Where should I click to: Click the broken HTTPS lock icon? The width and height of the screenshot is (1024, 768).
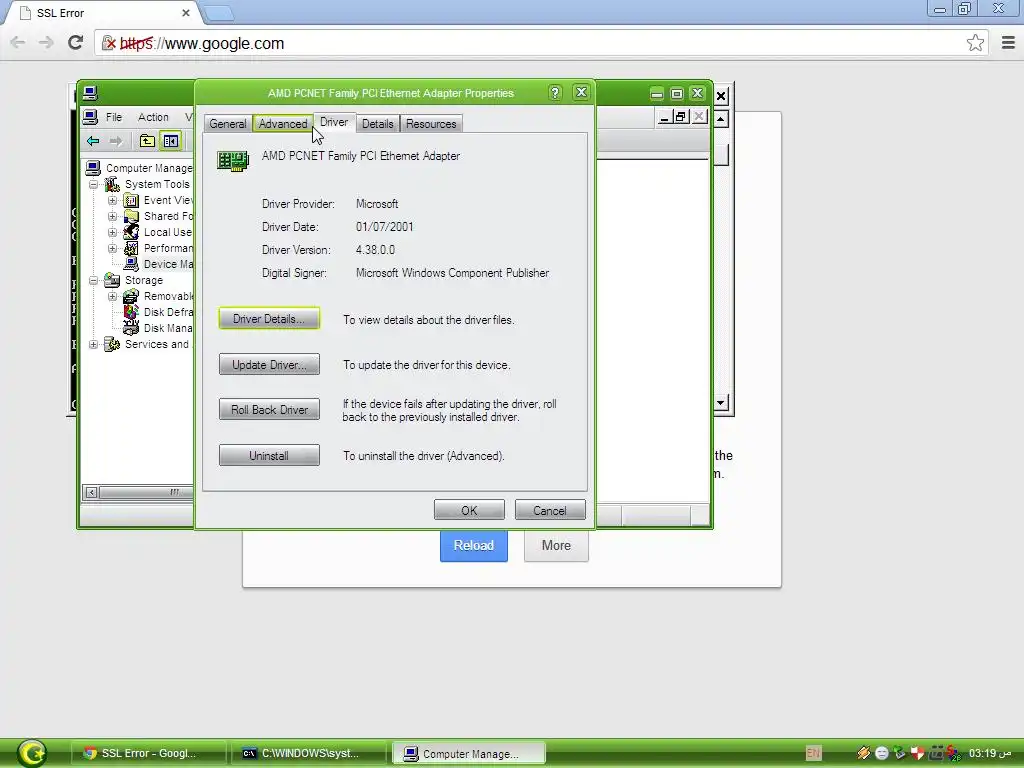click(108, 43)
